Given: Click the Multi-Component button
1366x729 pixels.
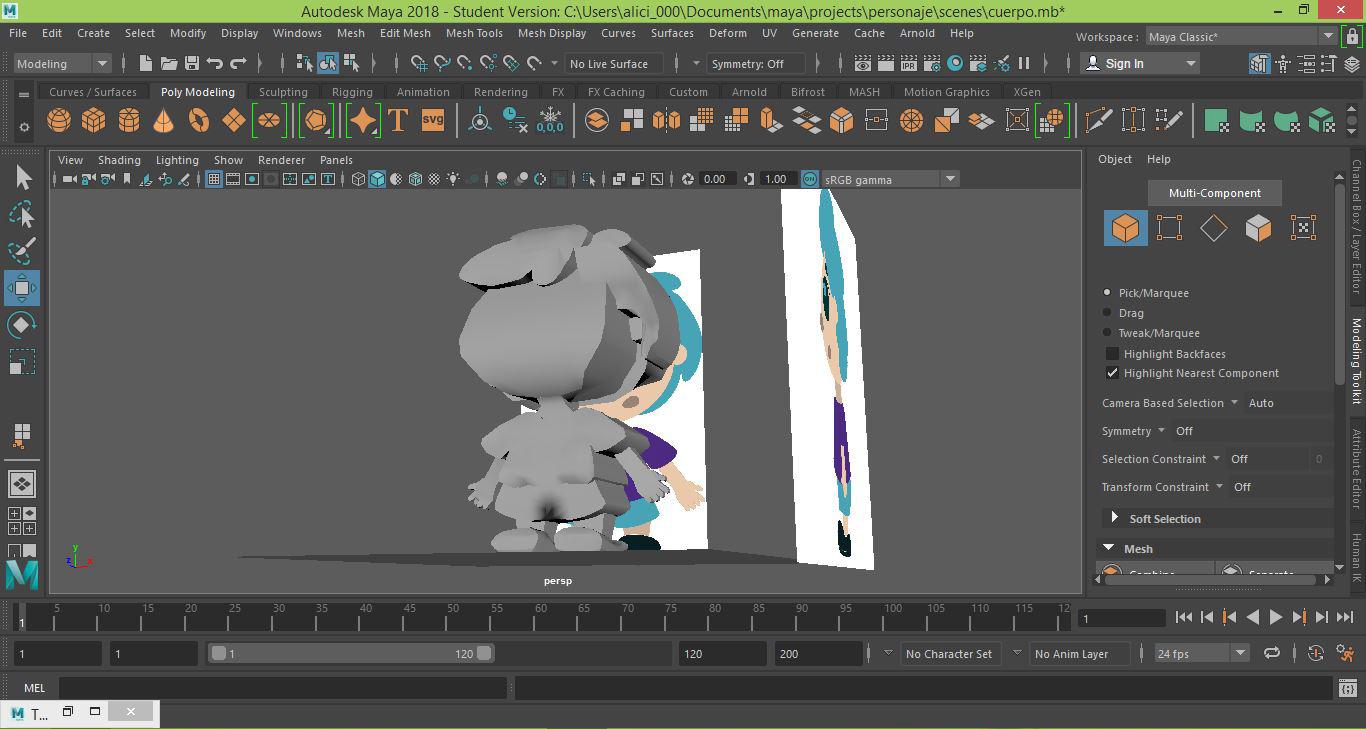Looking at the screenshot, I should [x=1214, y=193].
